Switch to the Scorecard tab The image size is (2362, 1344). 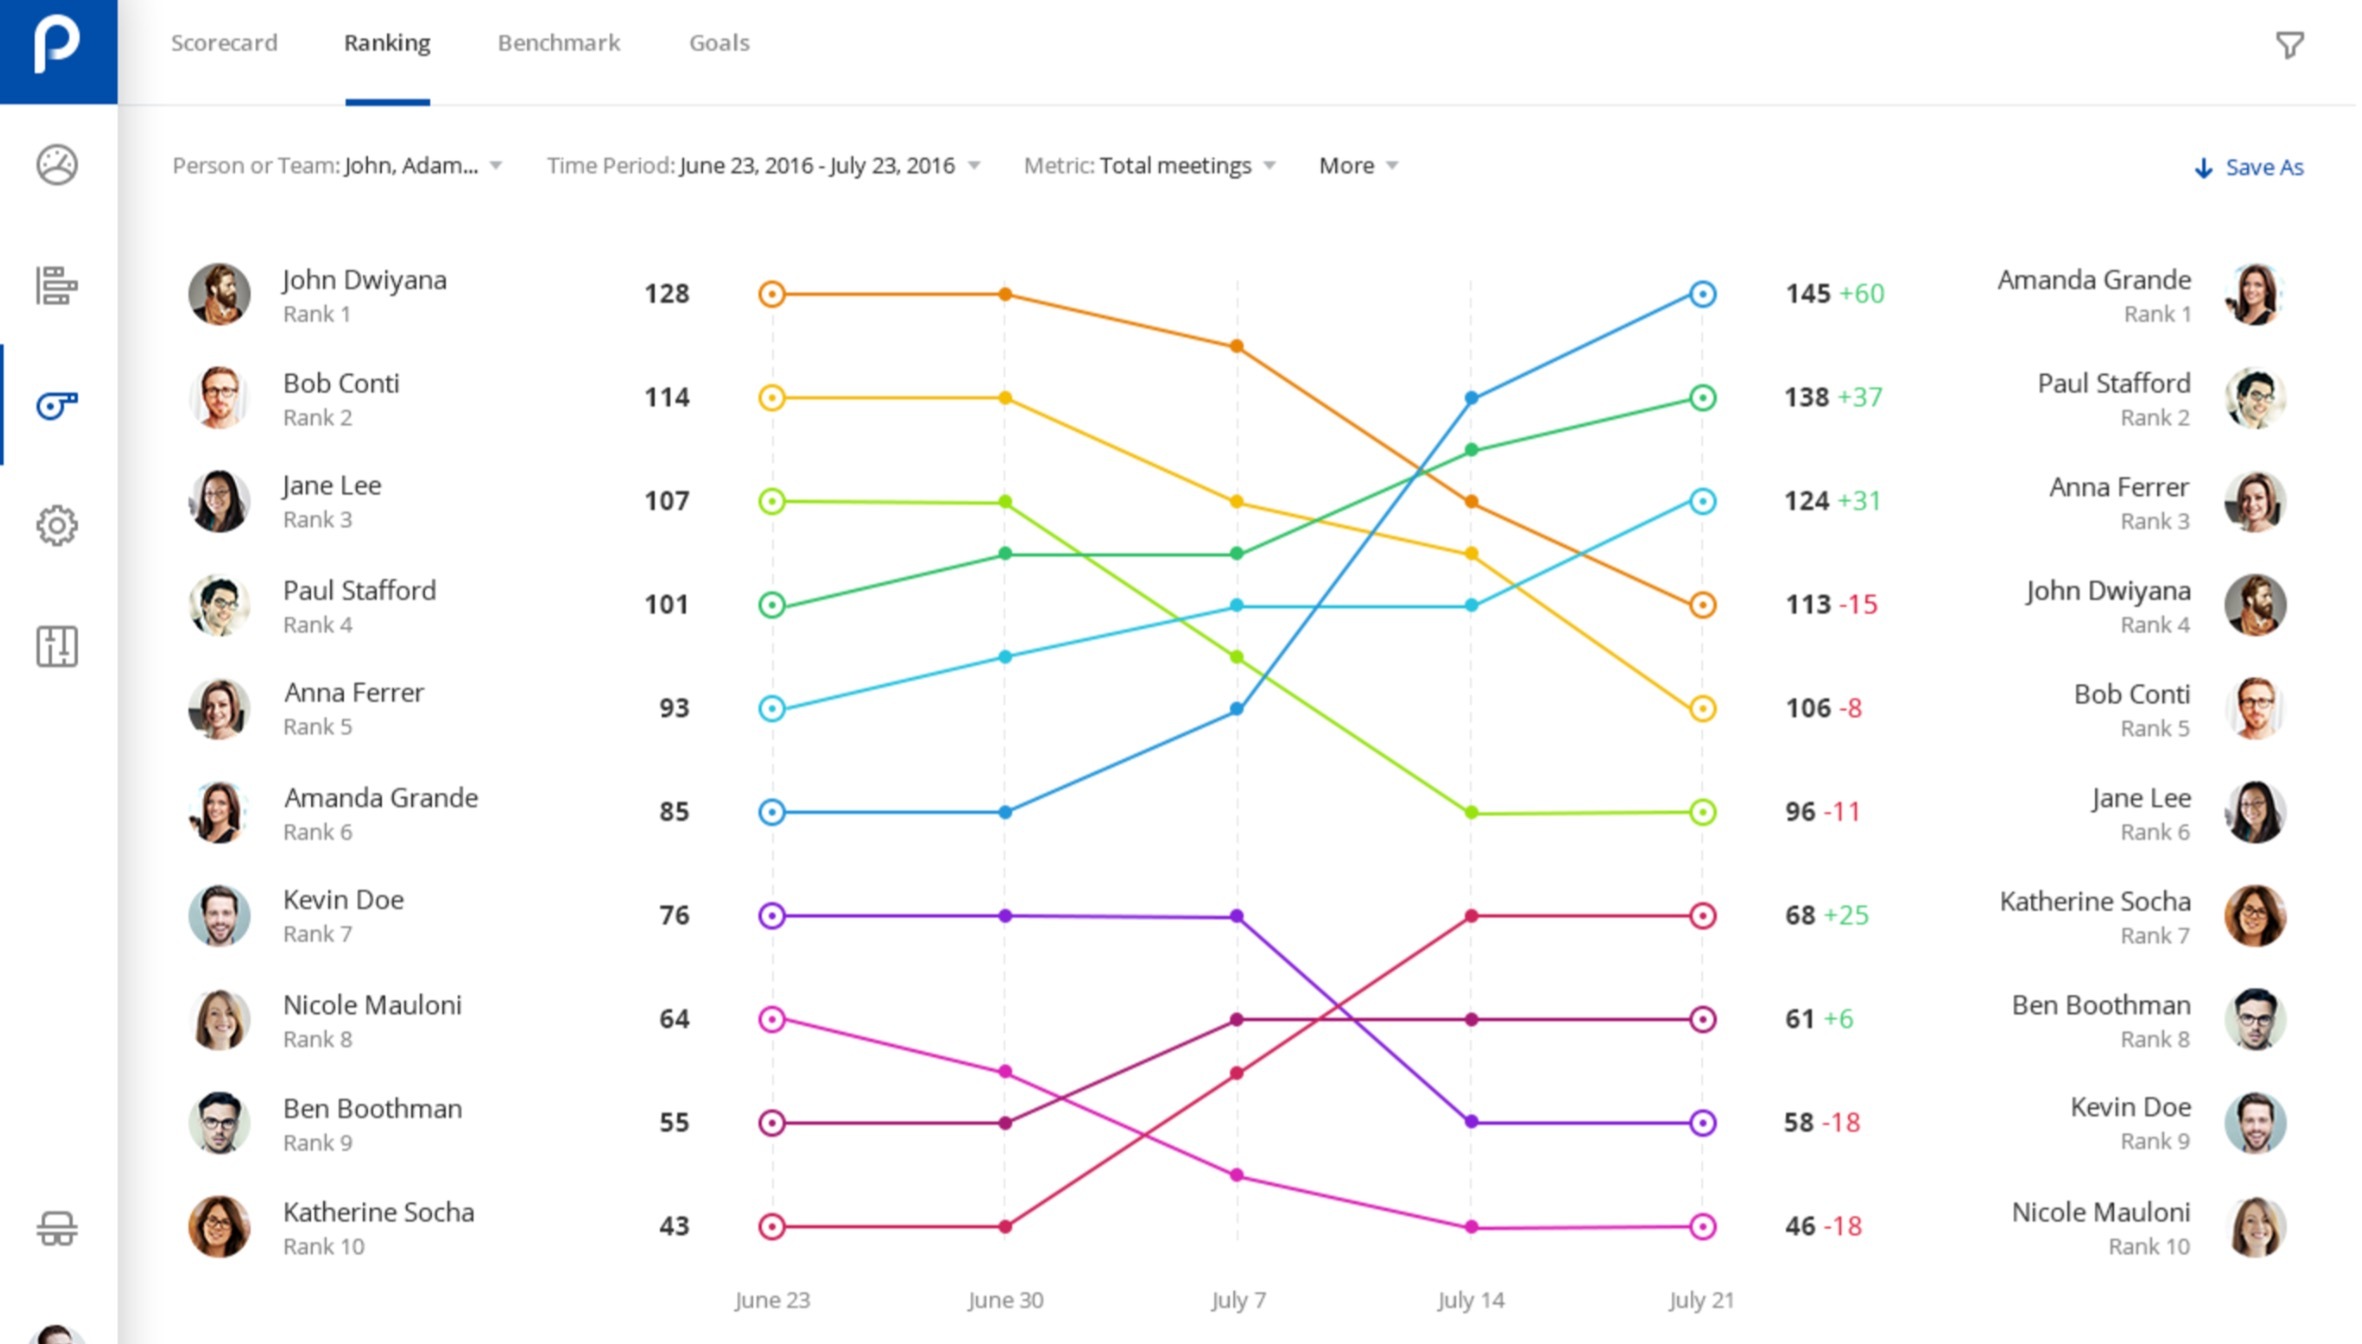click(224, 43)
